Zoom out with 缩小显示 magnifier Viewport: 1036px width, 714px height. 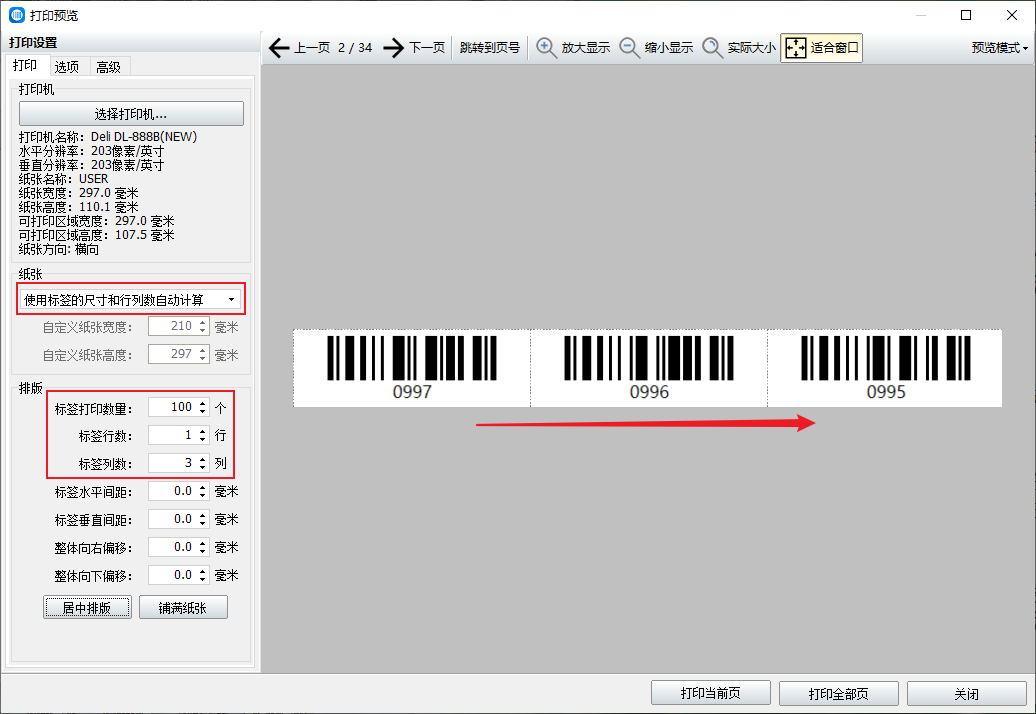pos(655,48)
